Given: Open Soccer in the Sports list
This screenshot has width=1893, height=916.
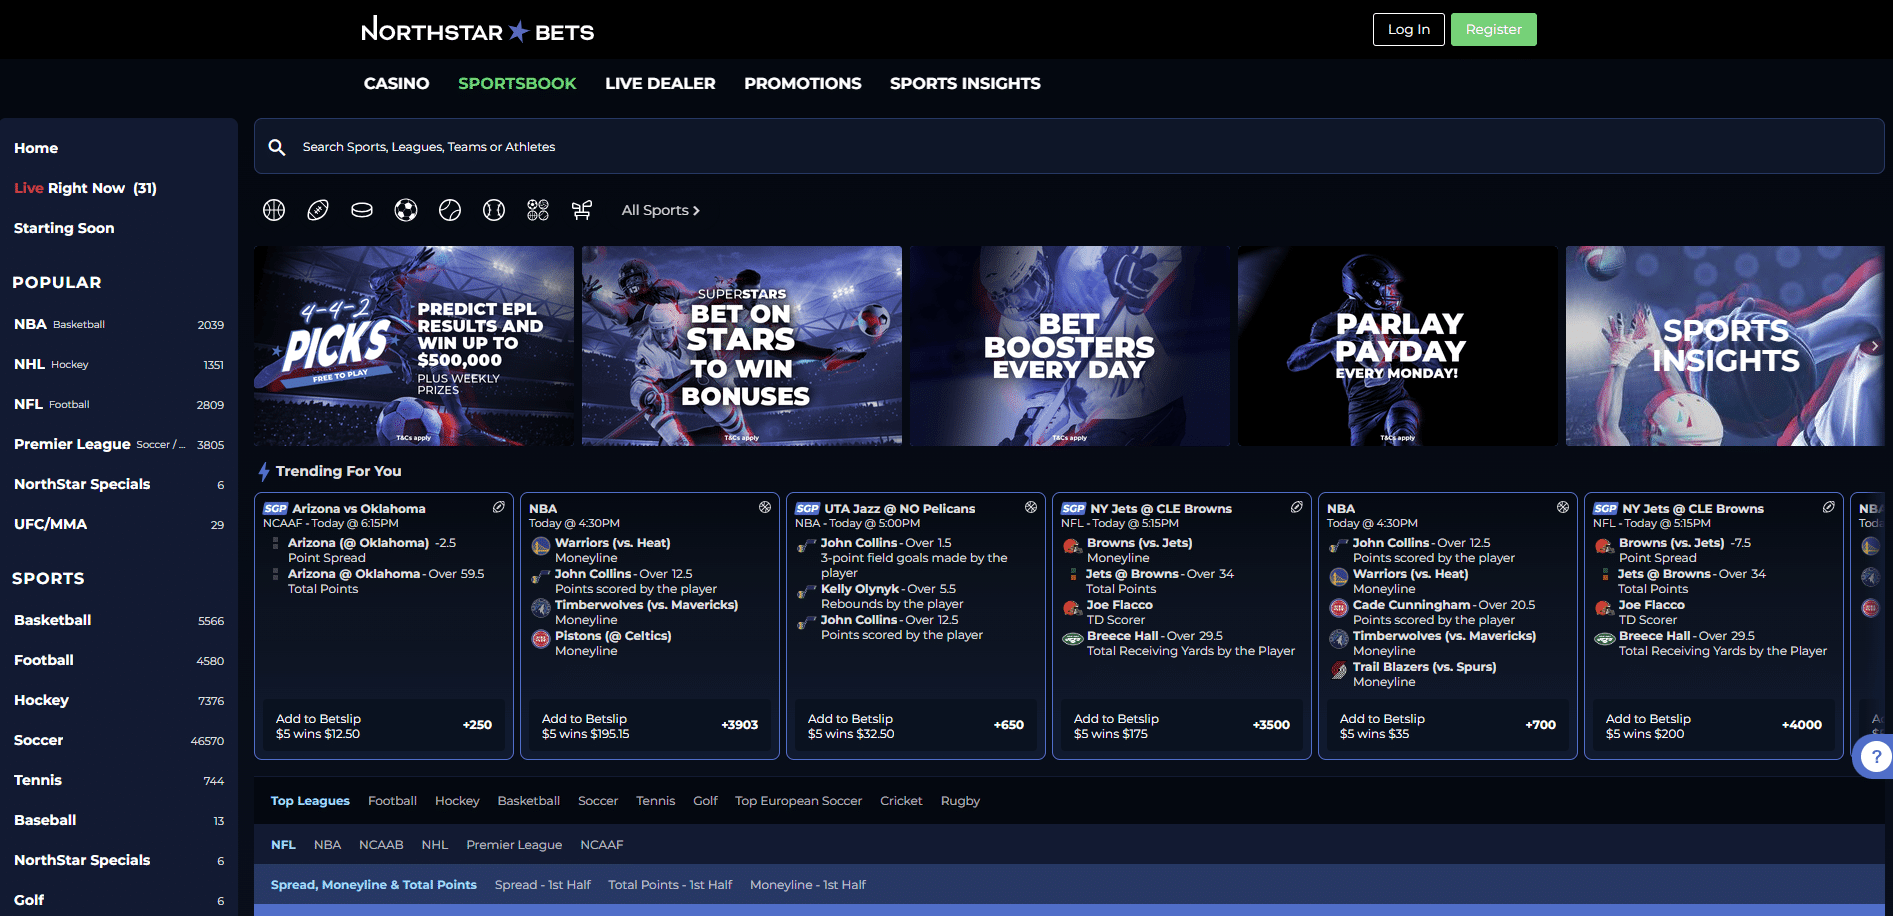Looking at the screenshot, I should point(118,740).
